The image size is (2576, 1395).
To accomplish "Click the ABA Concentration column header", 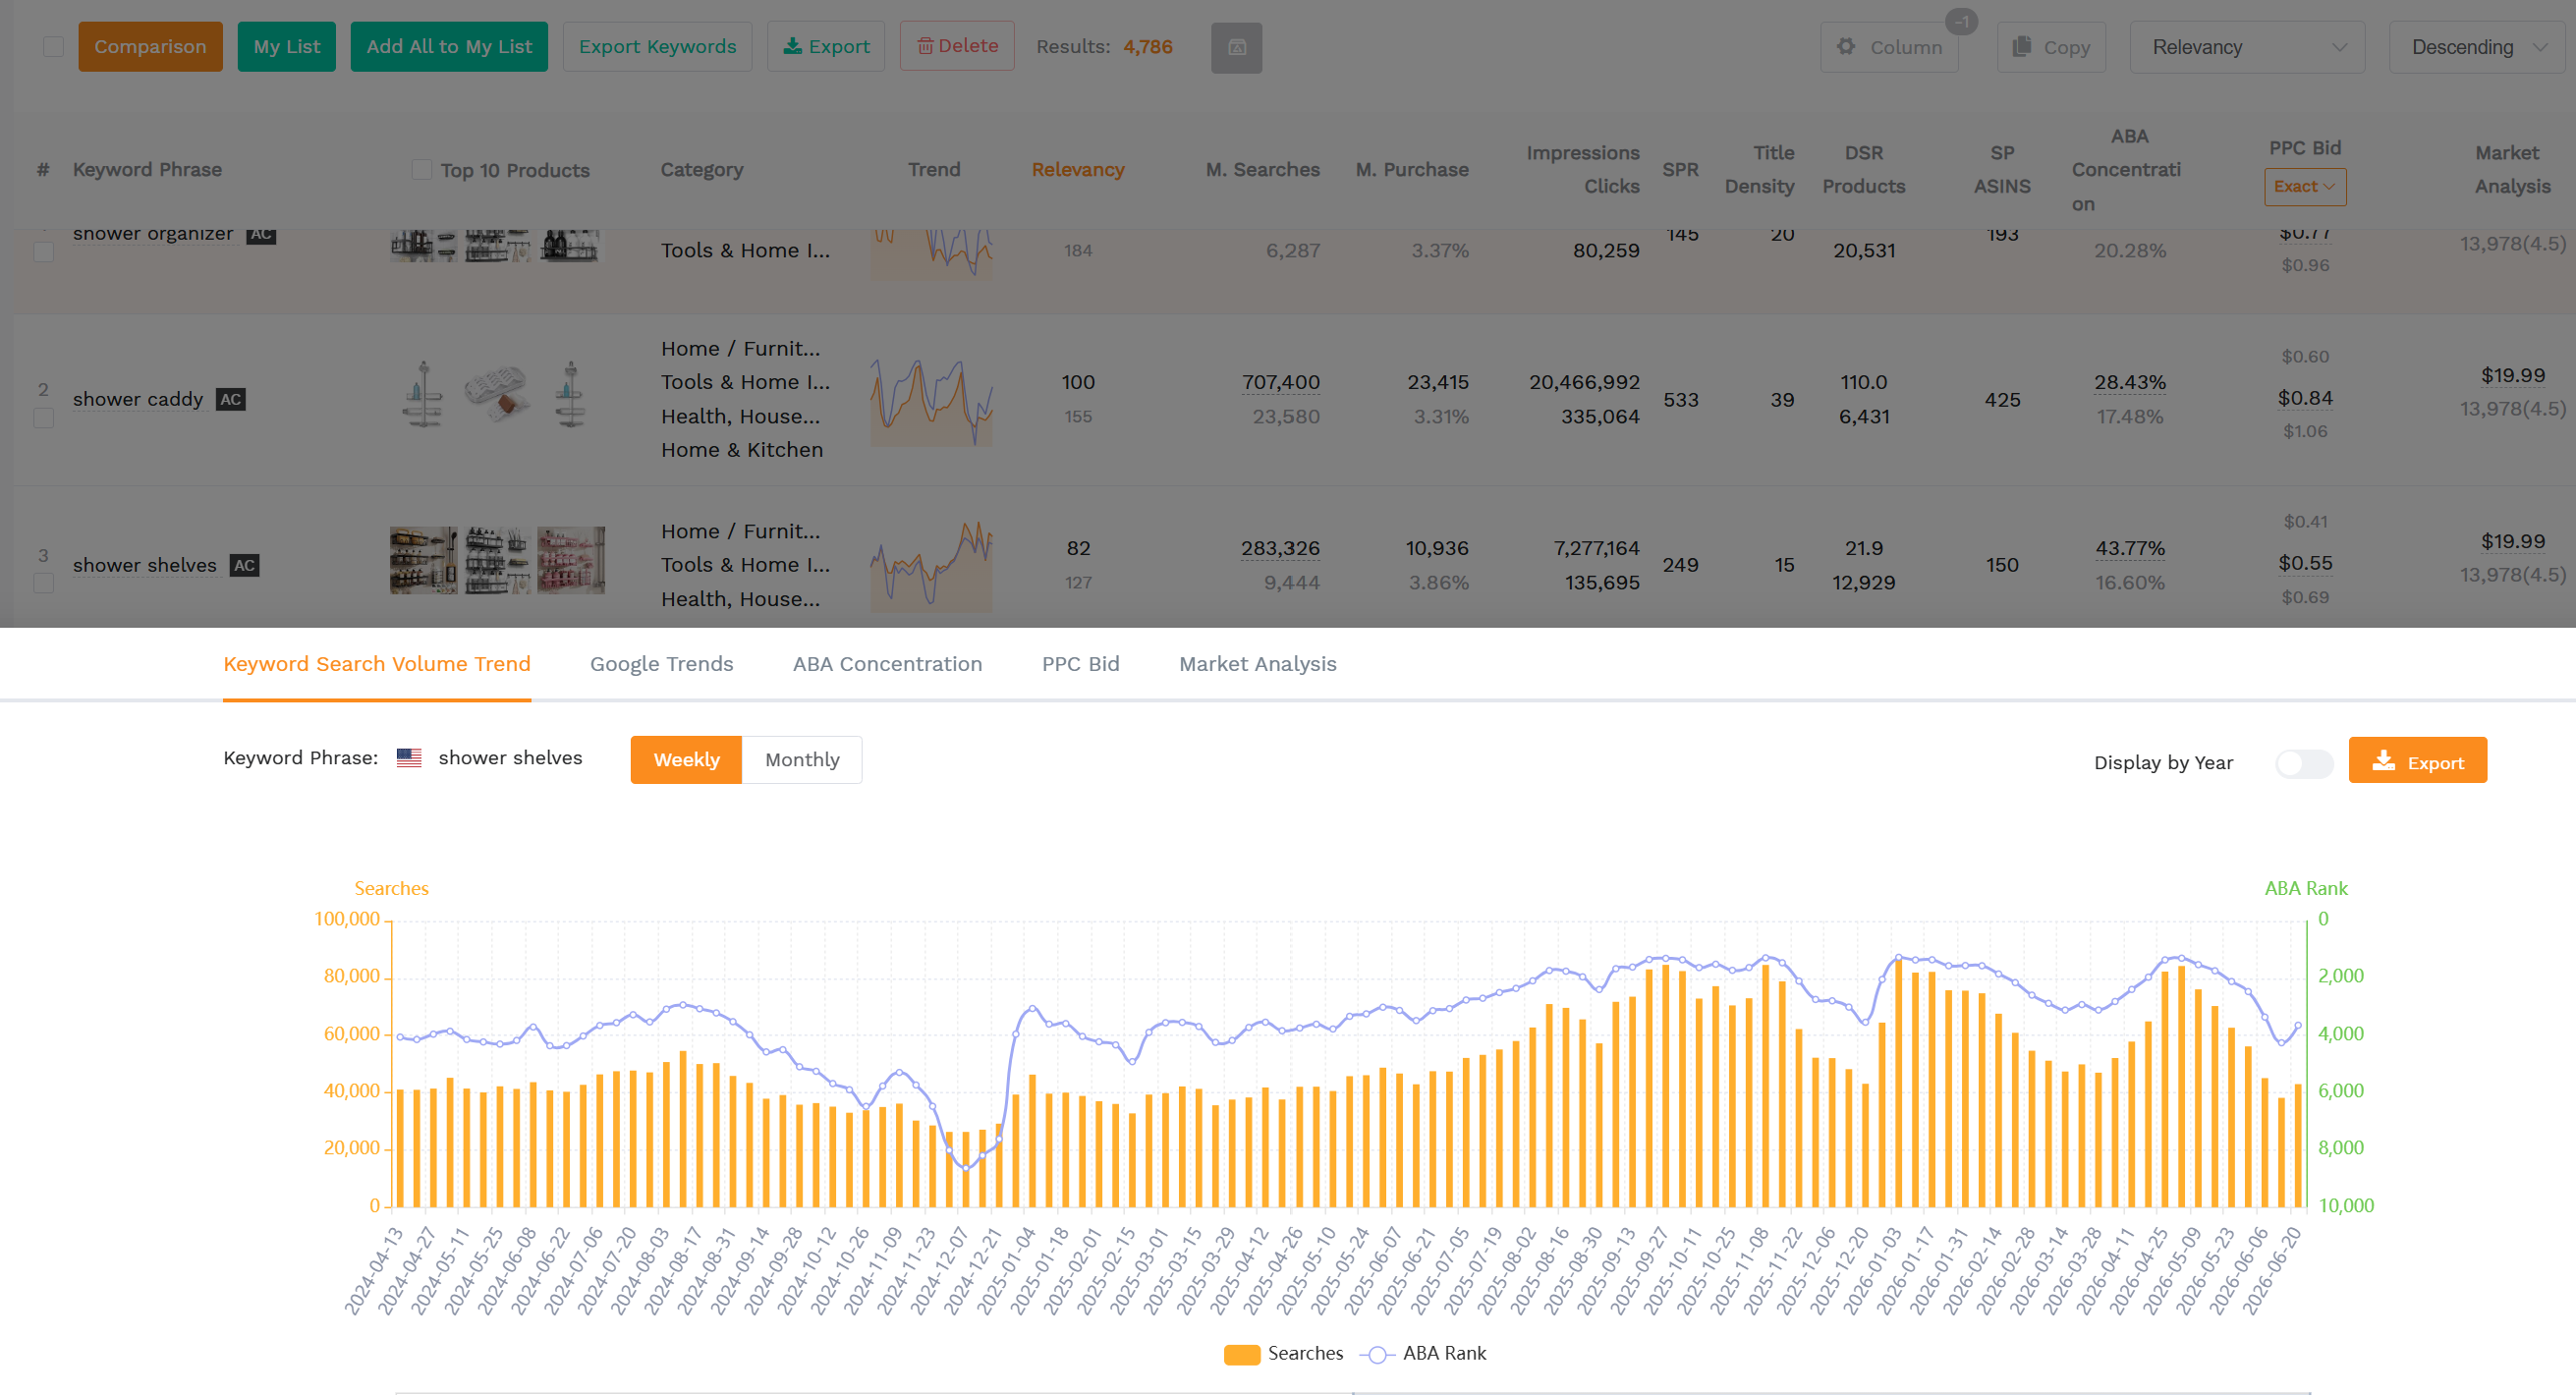I will pos(2126,170).
